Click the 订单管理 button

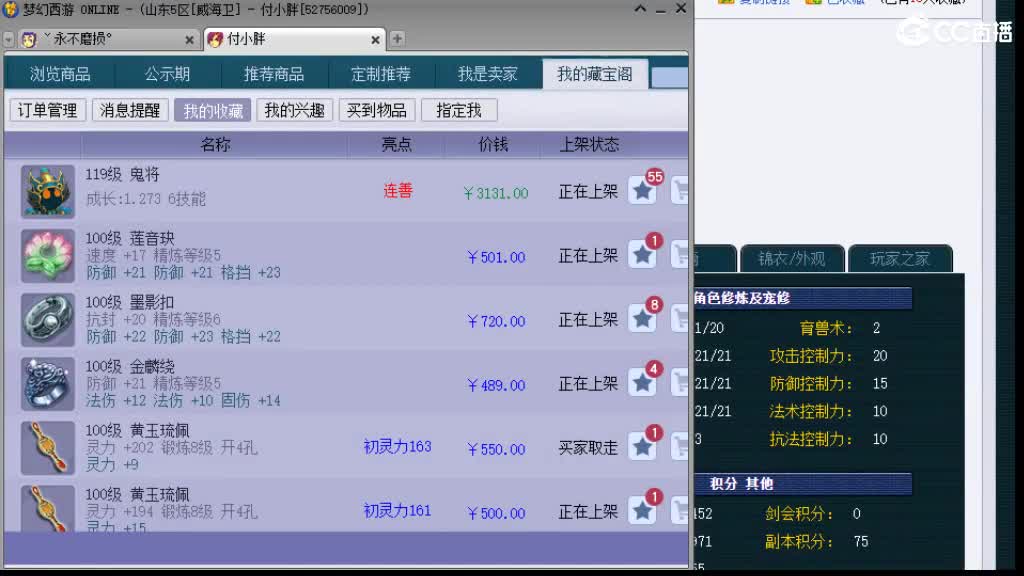click(x=48, y=110)
